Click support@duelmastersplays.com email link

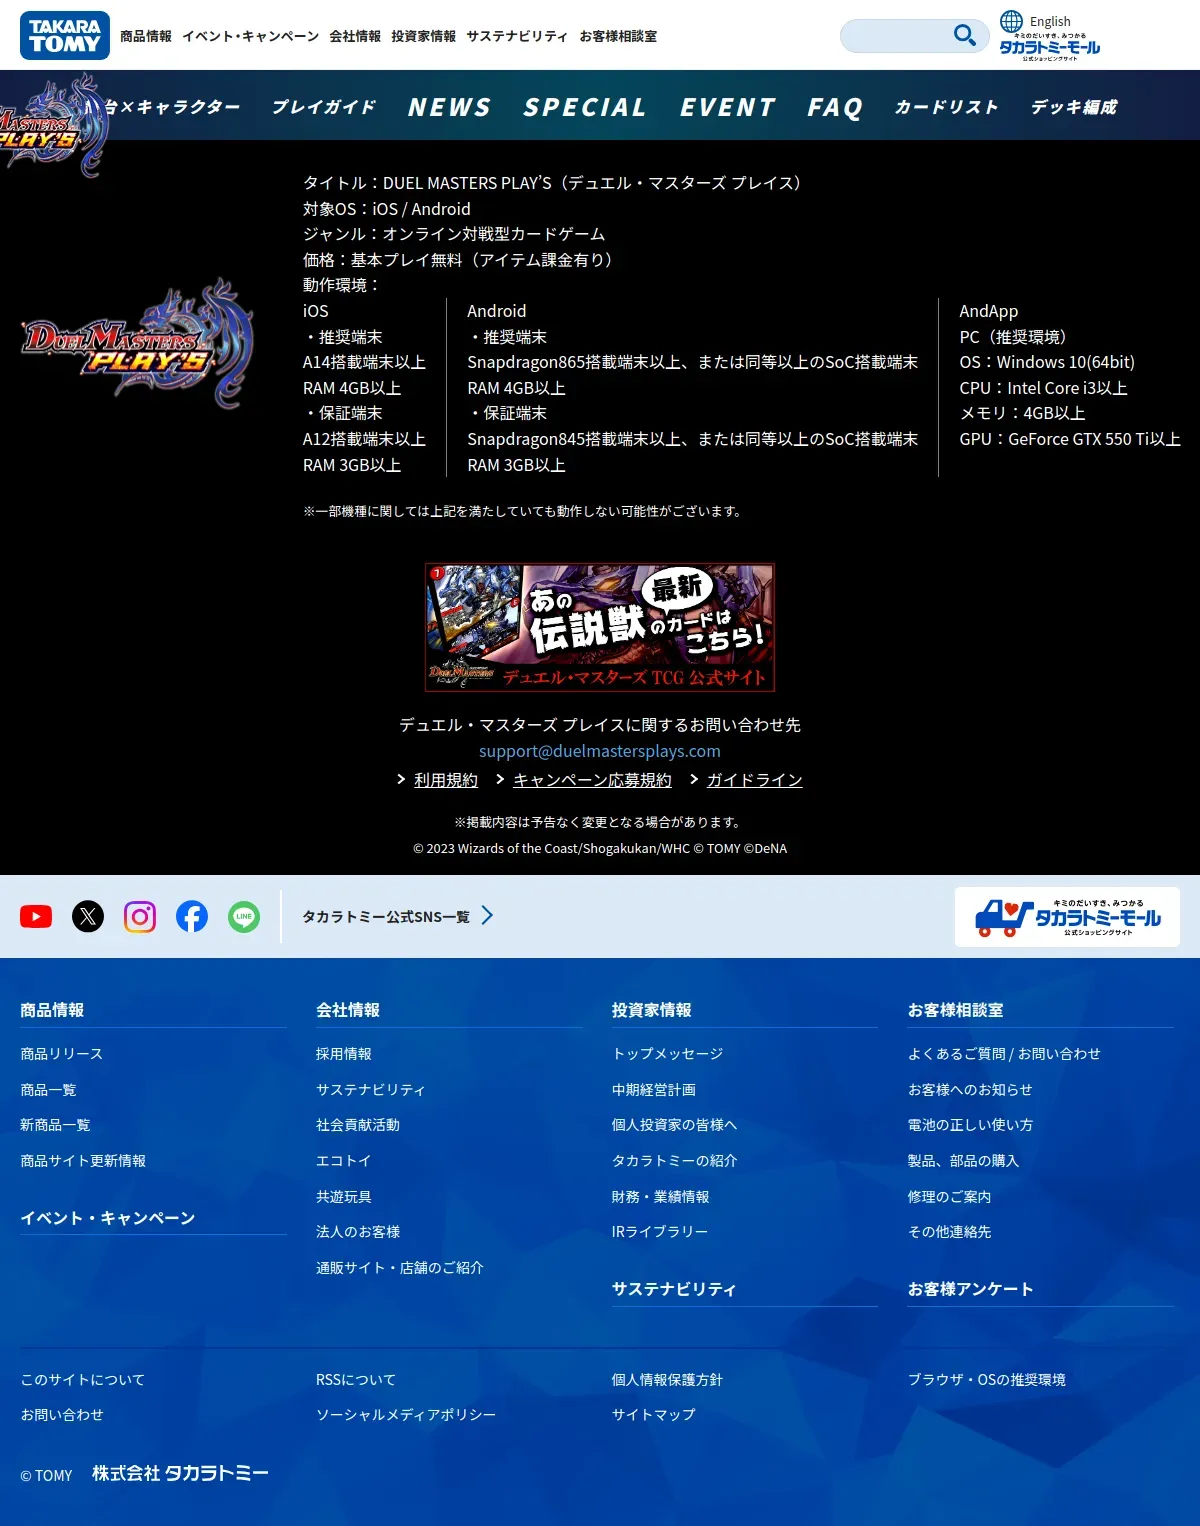click(x=600, y=751)
